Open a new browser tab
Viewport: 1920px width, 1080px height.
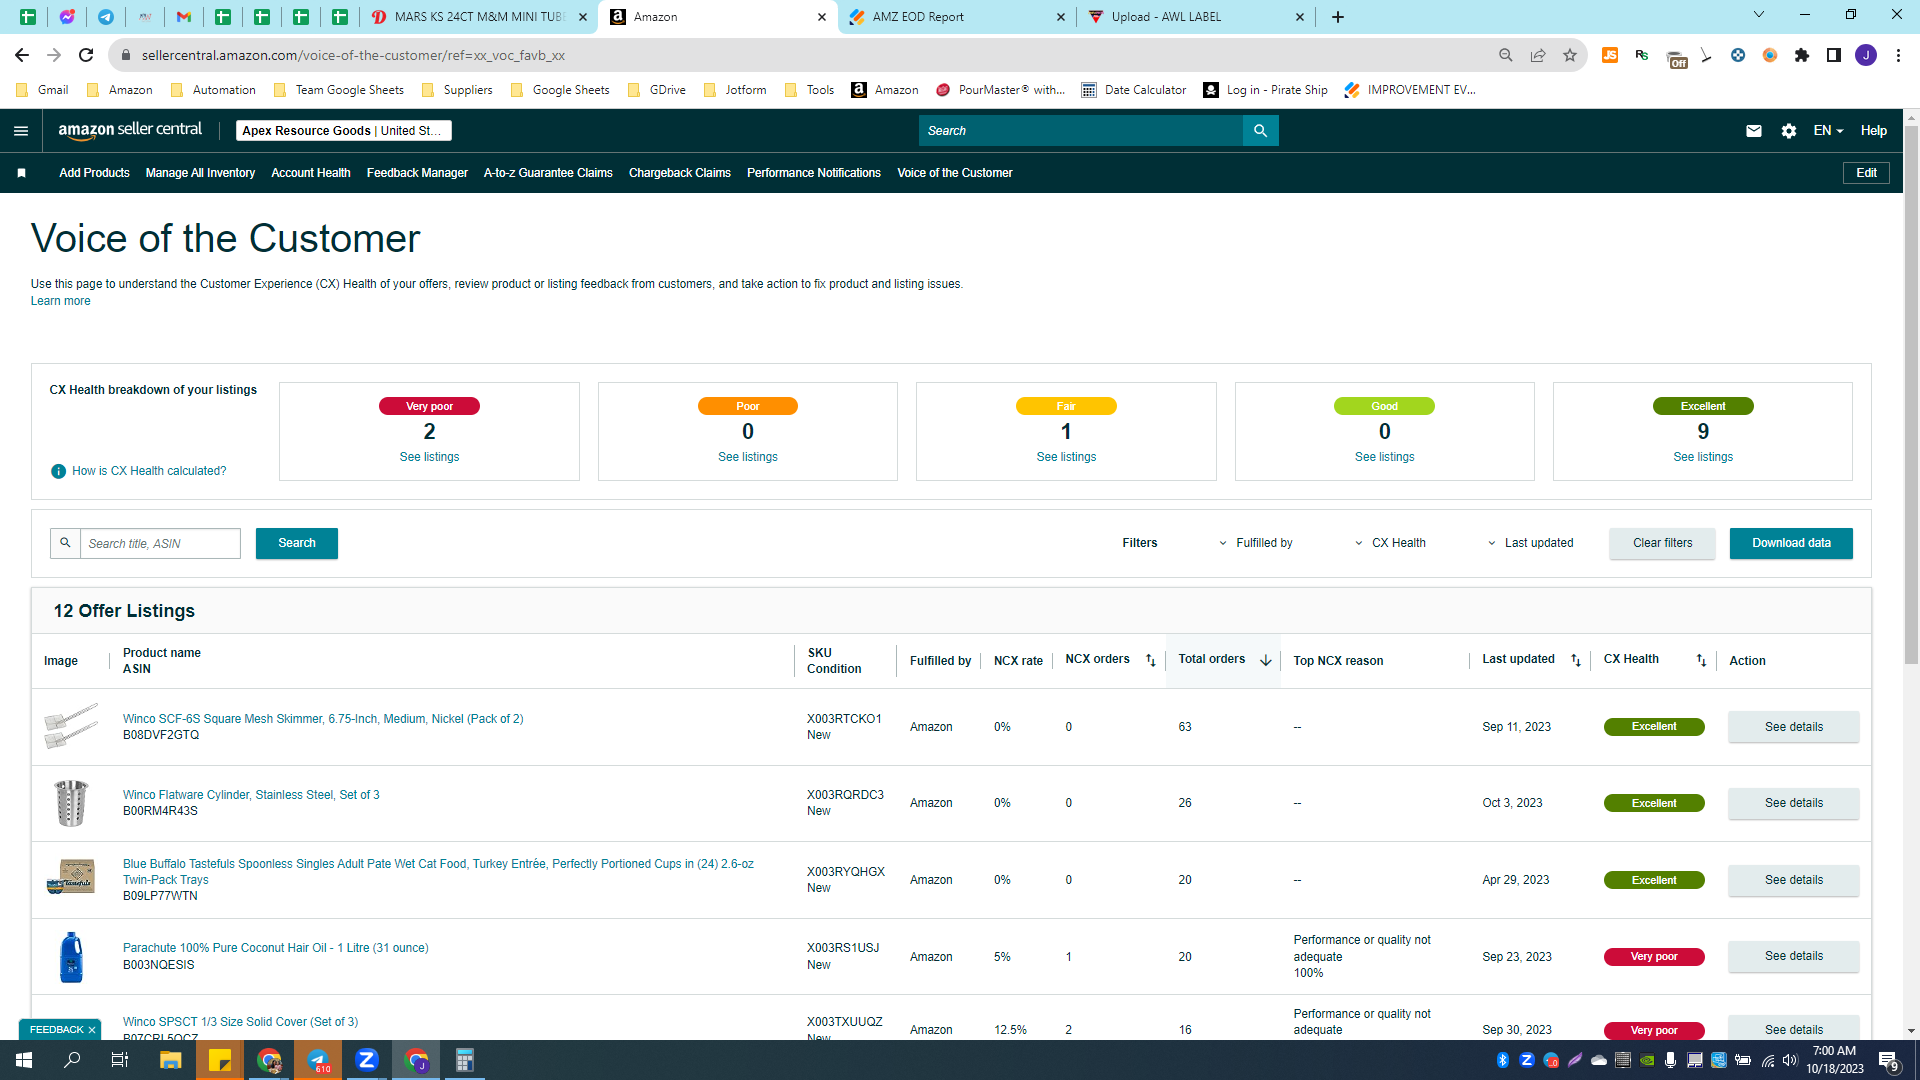pyautogui.click(x=1338, y=17)
